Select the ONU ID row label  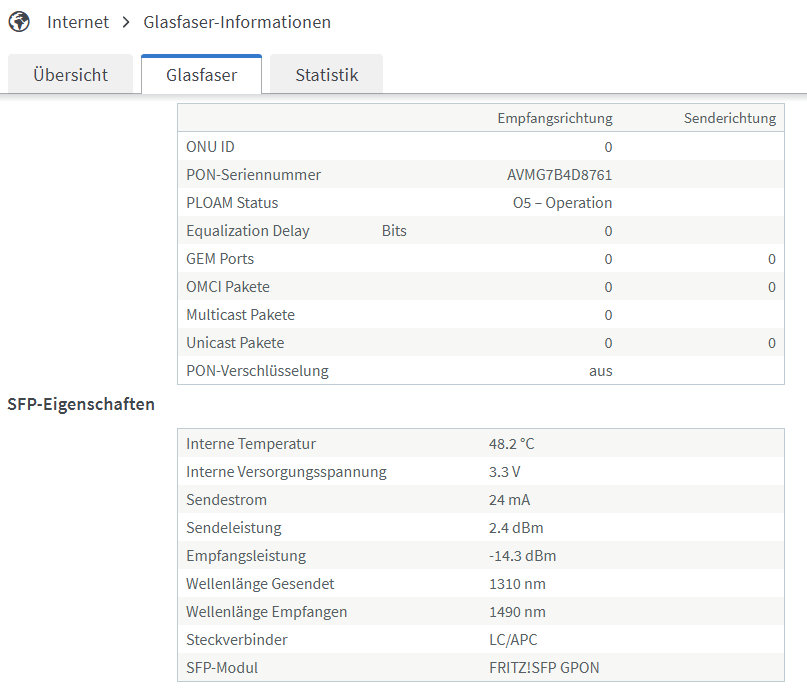tap(210, 147)
